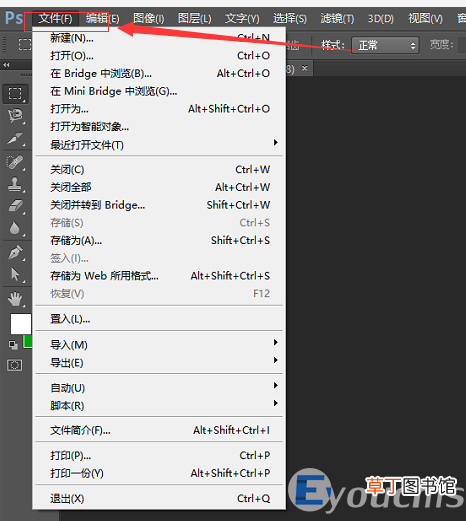
Task: Choose 存储为 Web 所用格式...
Action: [x=159, y=276]
